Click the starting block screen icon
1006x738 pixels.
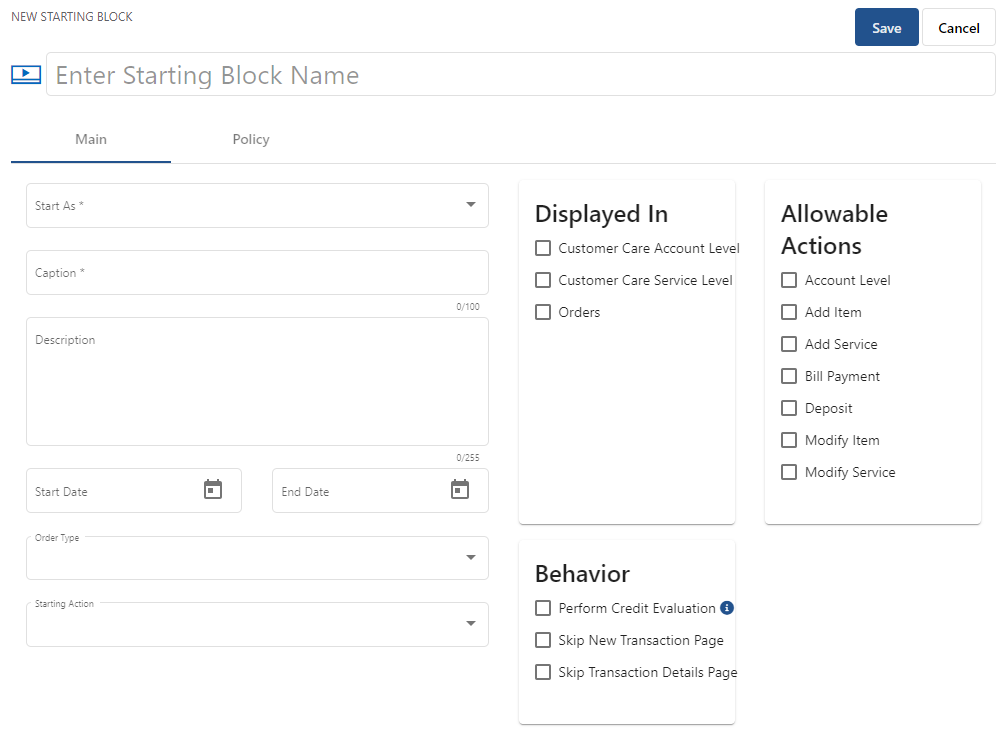click(26, 75)
